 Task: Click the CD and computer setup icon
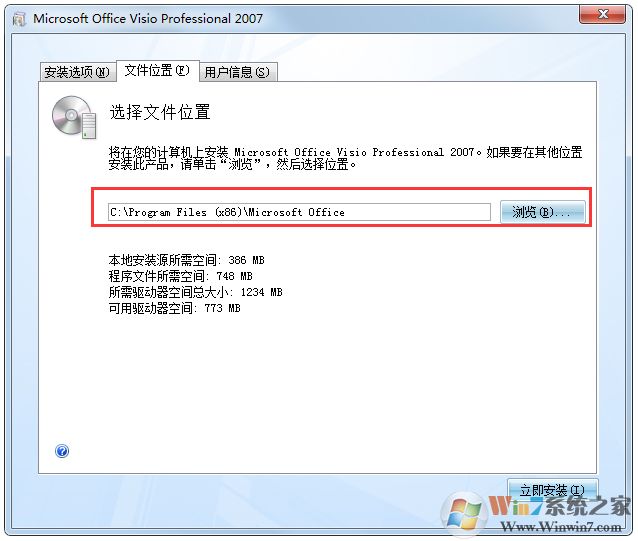coord(74,117)
